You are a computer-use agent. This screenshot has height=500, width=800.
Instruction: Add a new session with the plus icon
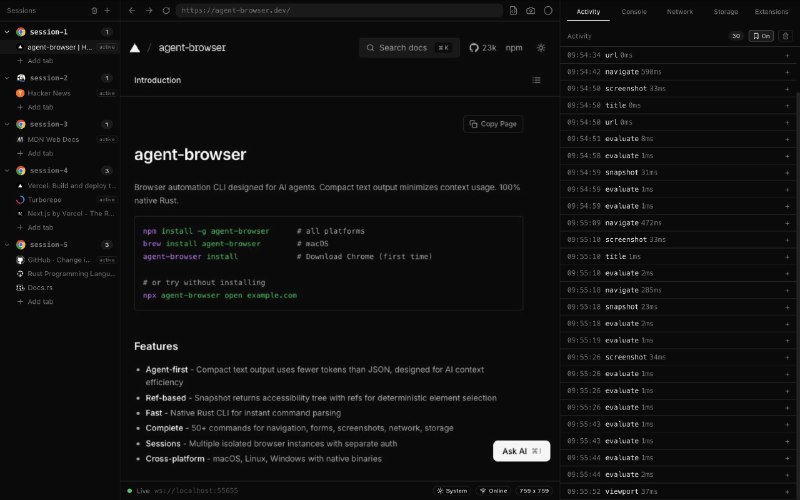pos(107,10)
